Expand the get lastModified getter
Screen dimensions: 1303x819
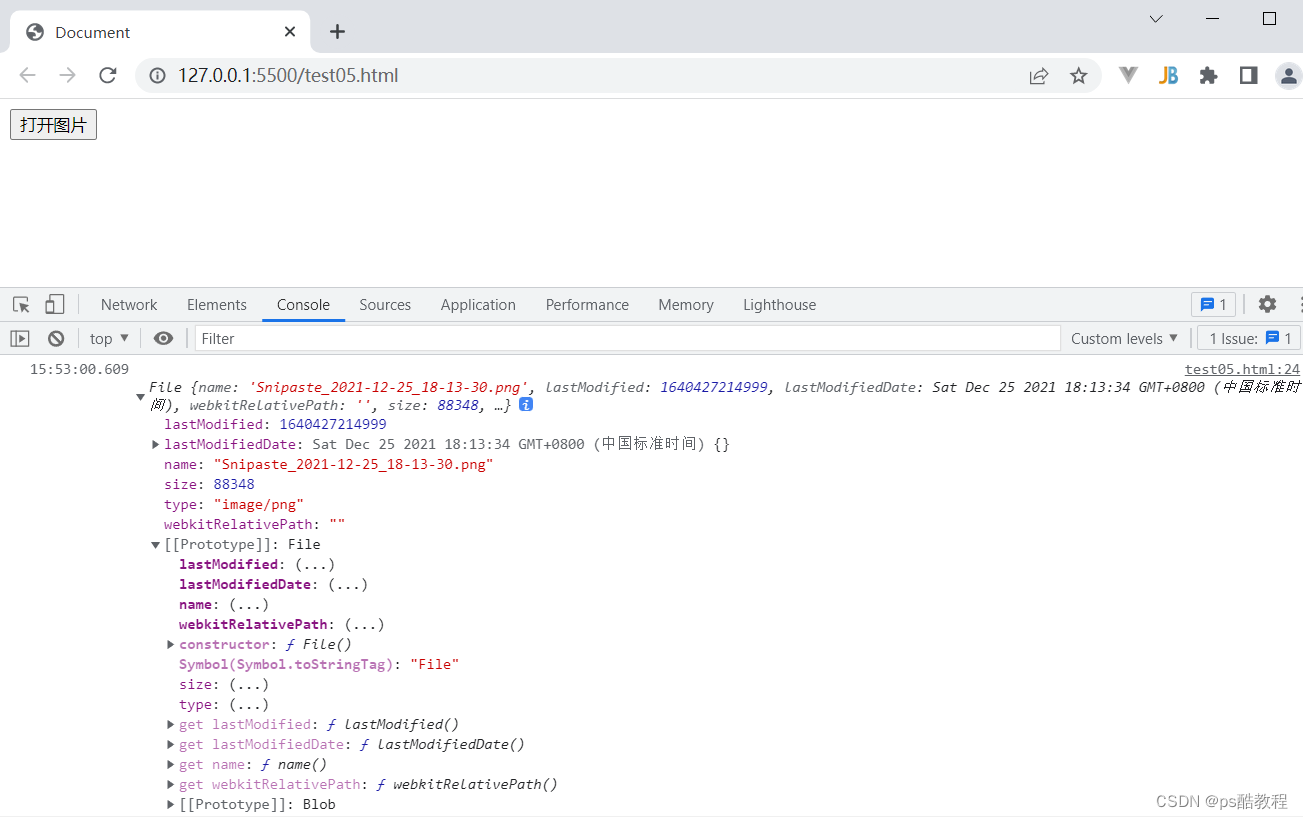(x=170, y=725)
